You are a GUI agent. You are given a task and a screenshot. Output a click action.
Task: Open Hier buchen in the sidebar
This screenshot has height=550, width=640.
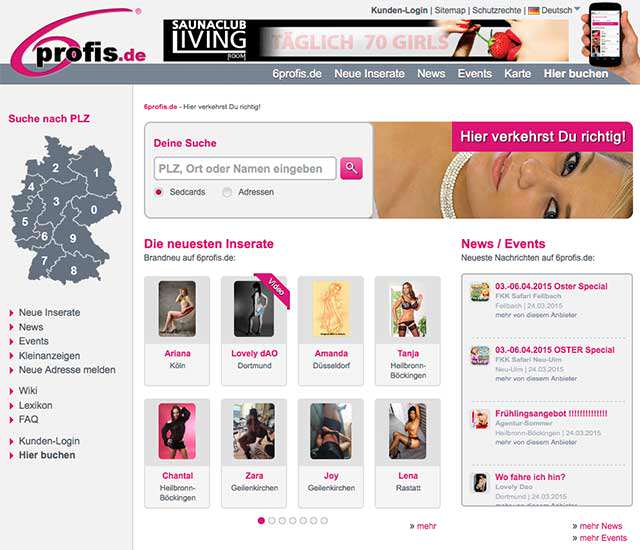47,455
